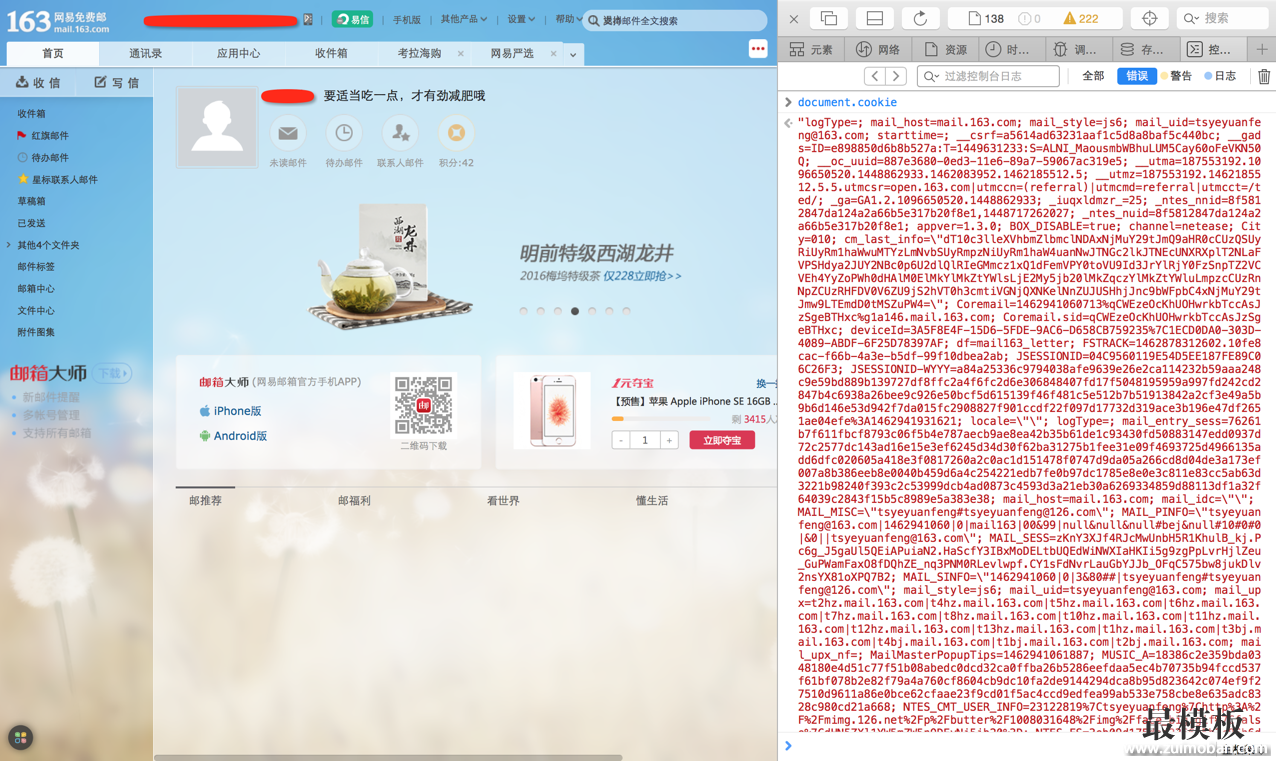
Task: Focus the mail full-text search box
Action: [x=675, y=20]
